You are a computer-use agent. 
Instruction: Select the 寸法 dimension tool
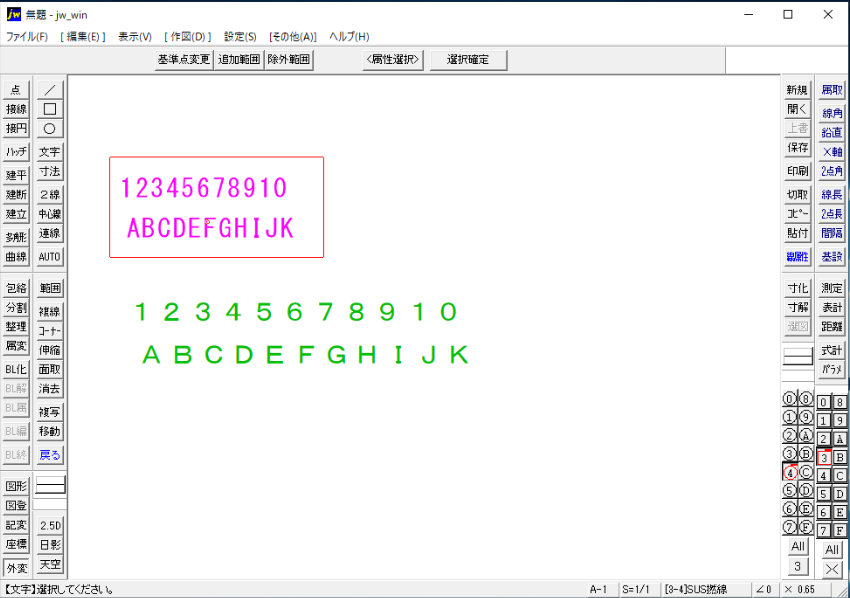coord(49,171)
